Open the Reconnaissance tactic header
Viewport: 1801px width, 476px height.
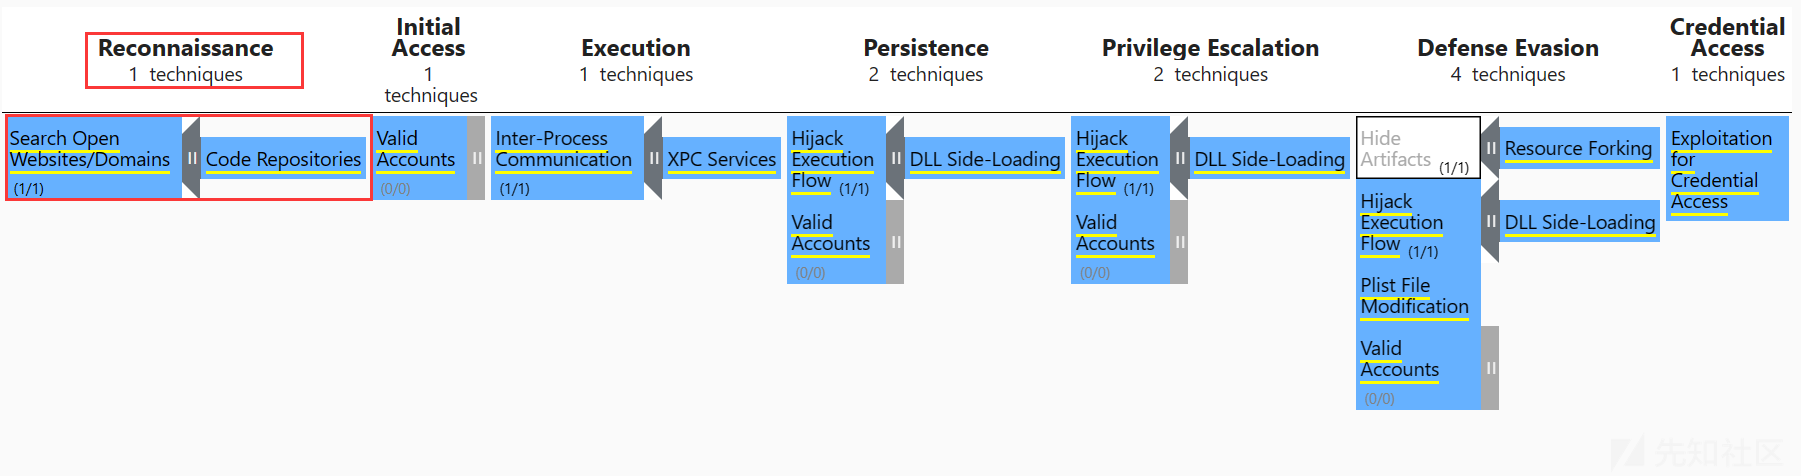[186, 48]
